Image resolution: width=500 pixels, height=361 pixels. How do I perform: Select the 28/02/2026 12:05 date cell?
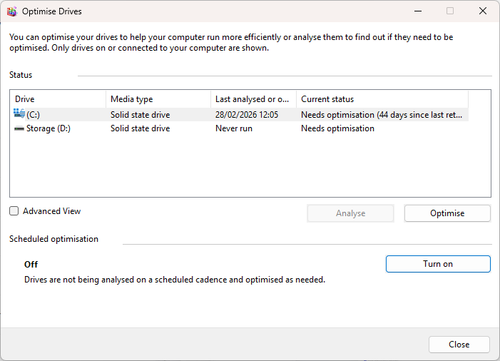(247, 115)
